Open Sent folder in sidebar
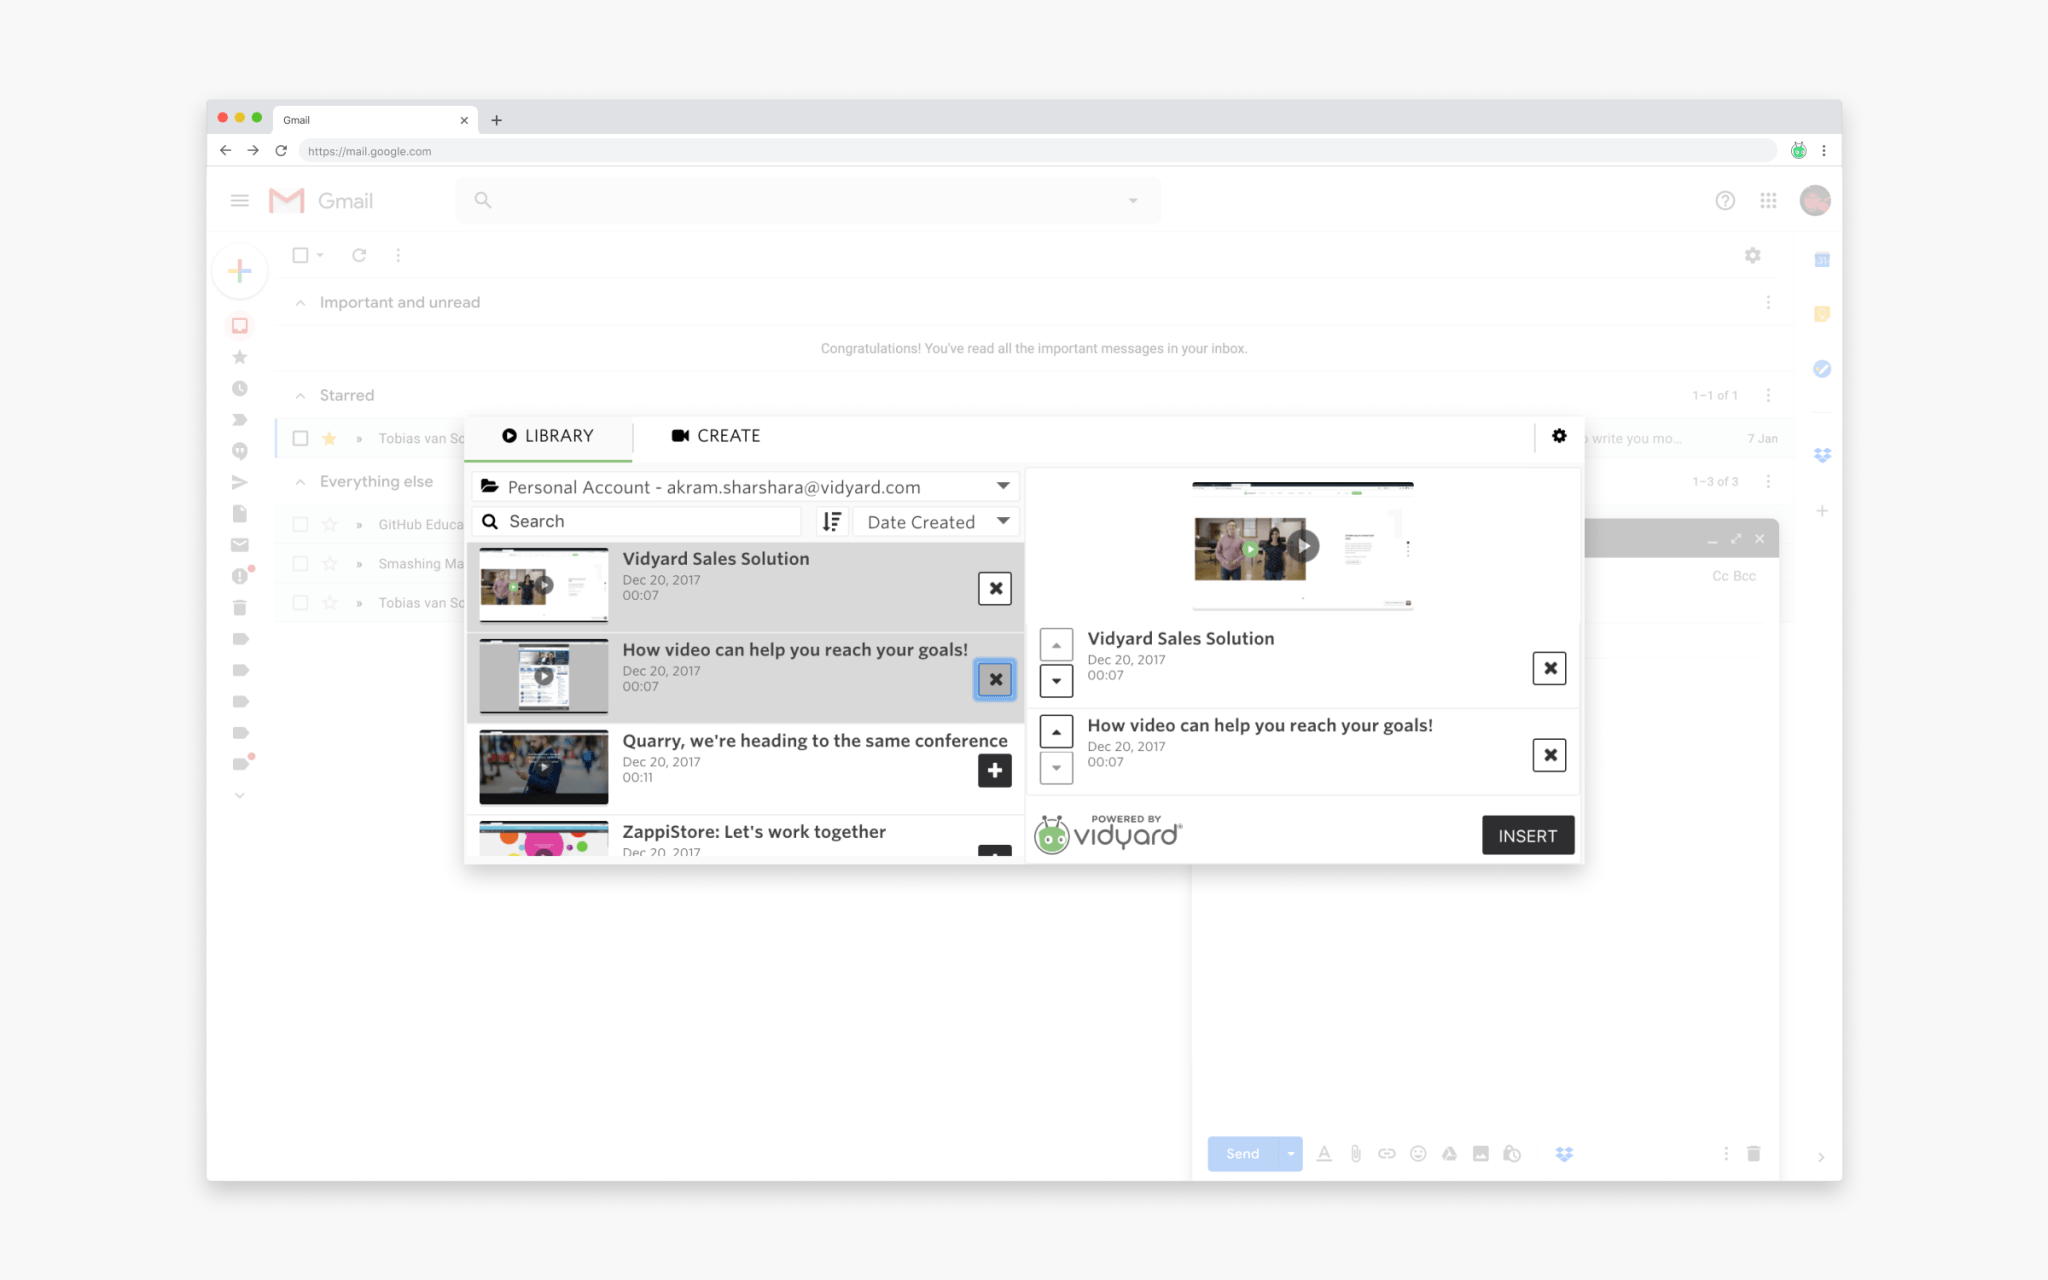The width and height of the screenshot is (2048, 1280). (x=240, y=482)
